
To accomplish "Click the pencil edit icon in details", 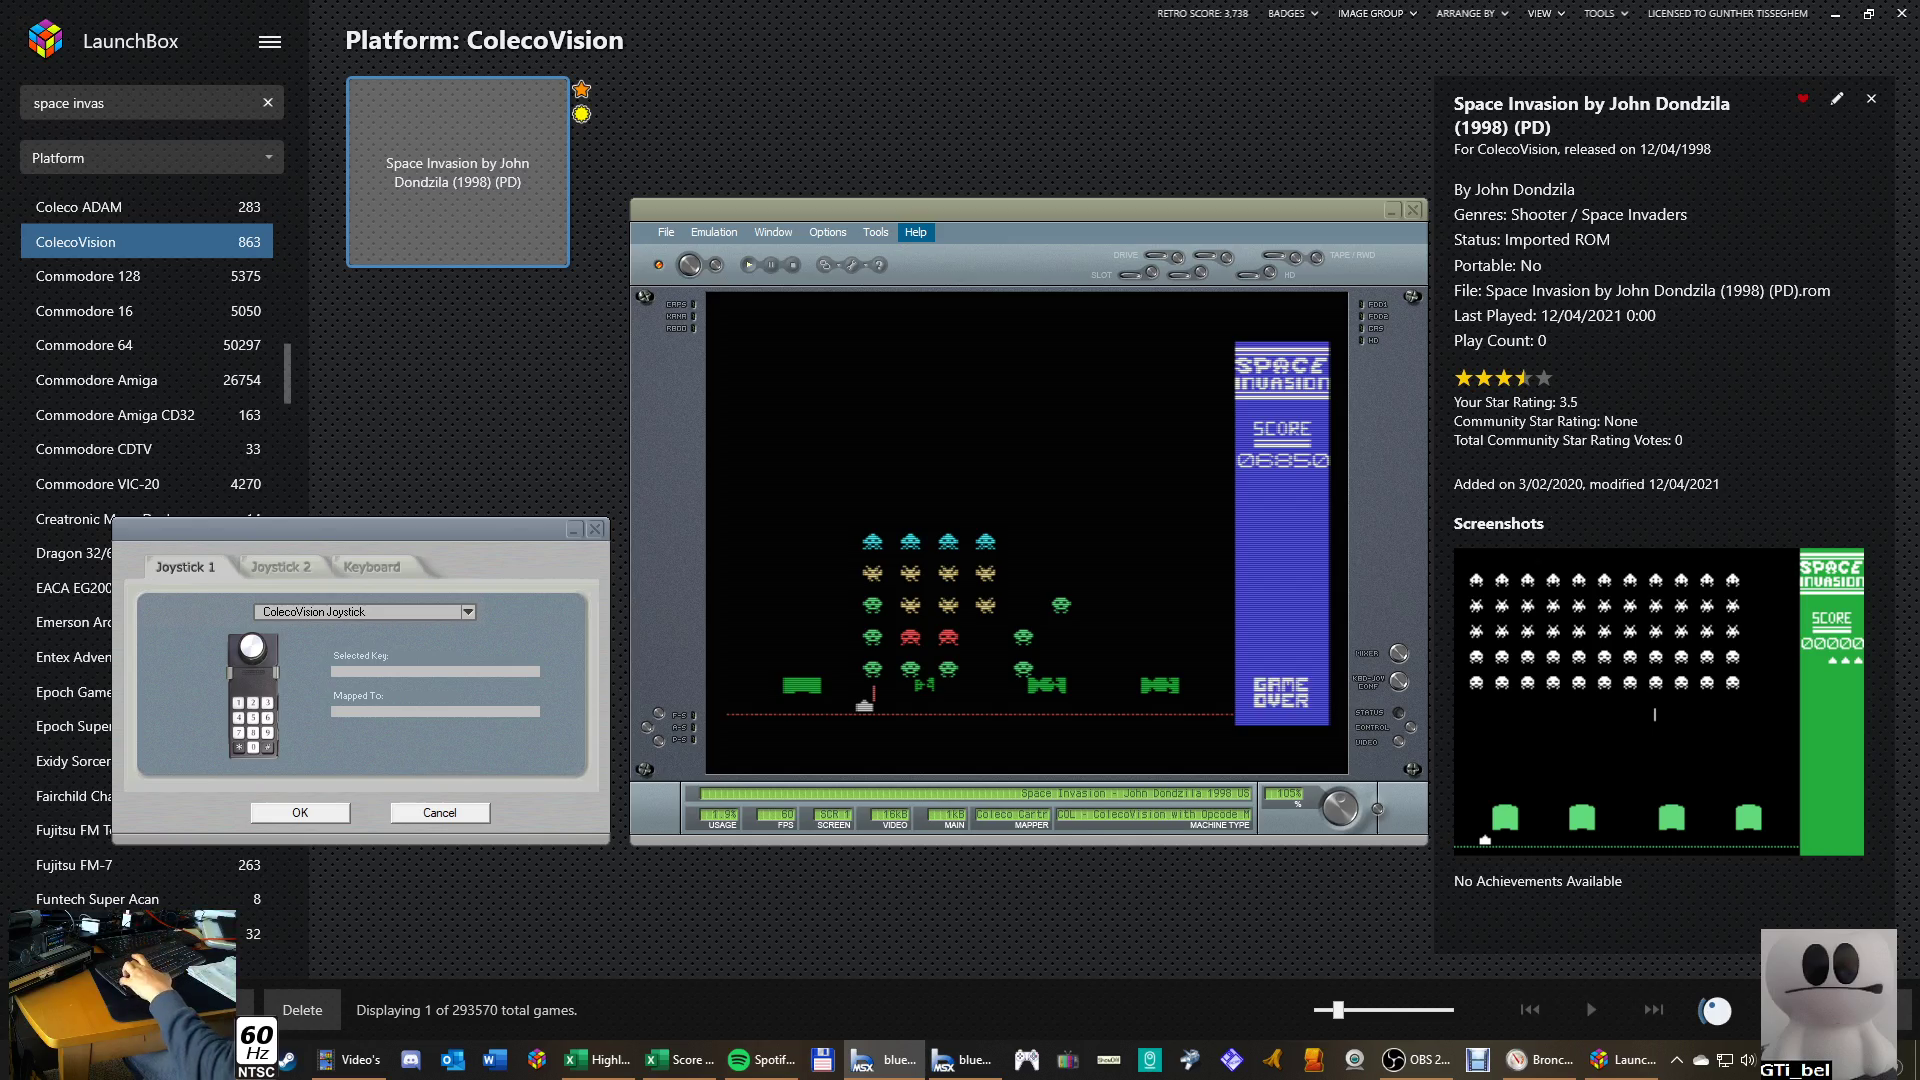I will coord(1837,99).
